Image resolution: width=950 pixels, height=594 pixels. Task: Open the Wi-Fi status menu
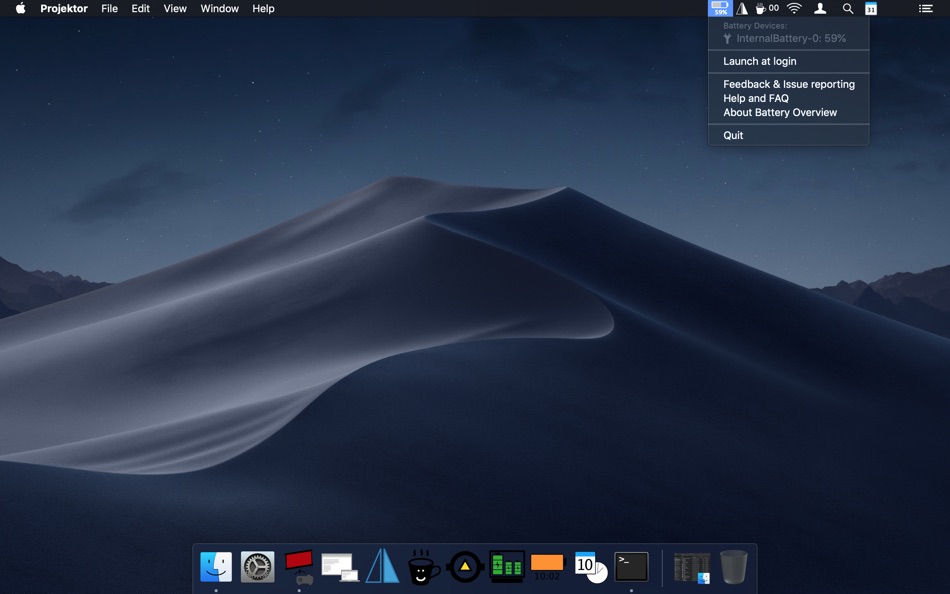pyautogui.click(x=794, y=8)
